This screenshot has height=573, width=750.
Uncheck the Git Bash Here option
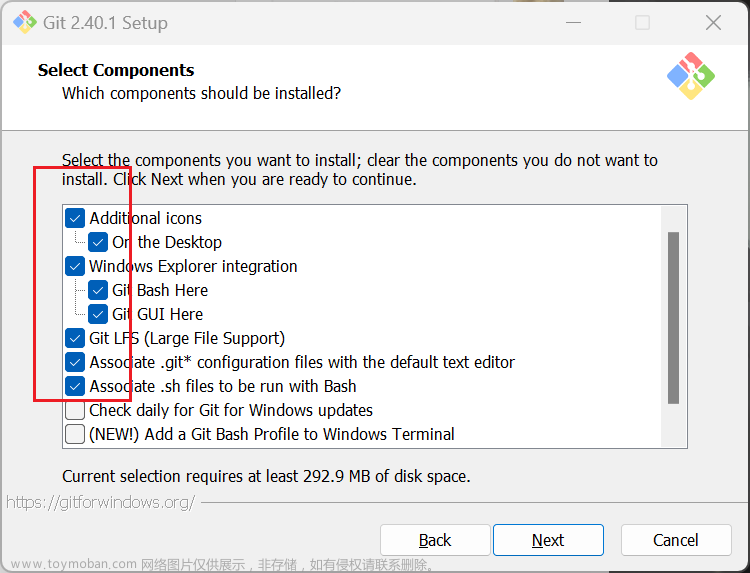click(x=98, y=290)
